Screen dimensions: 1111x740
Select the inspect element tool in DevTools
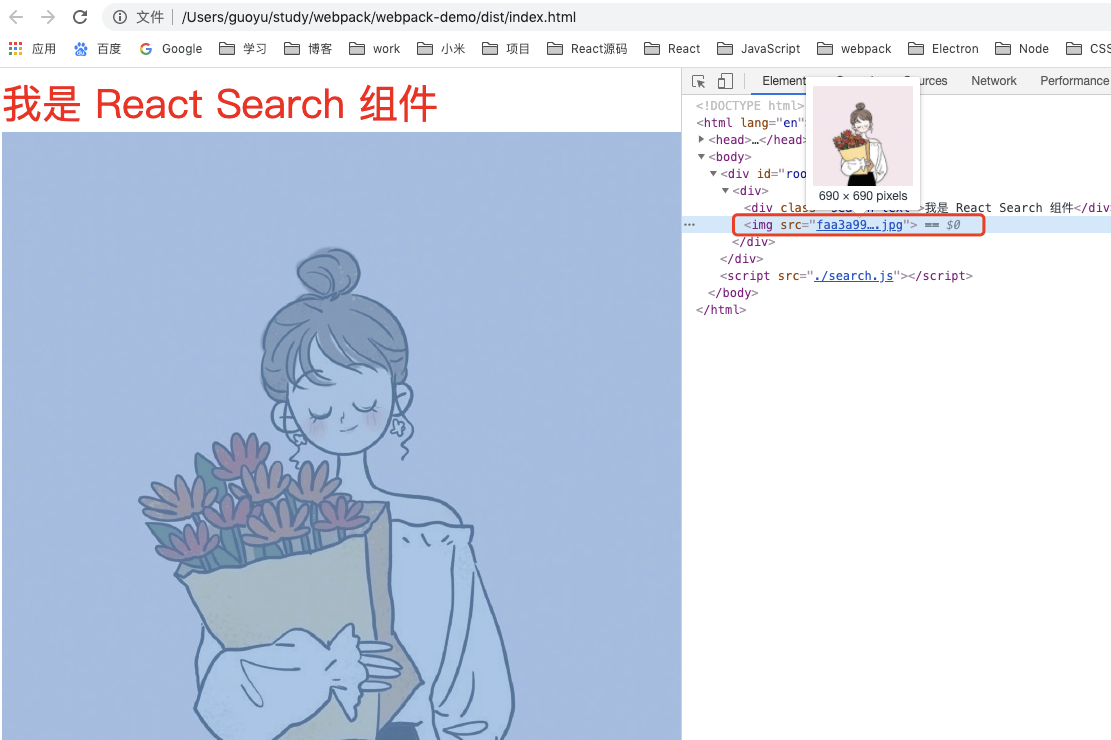tap(697, 80)
